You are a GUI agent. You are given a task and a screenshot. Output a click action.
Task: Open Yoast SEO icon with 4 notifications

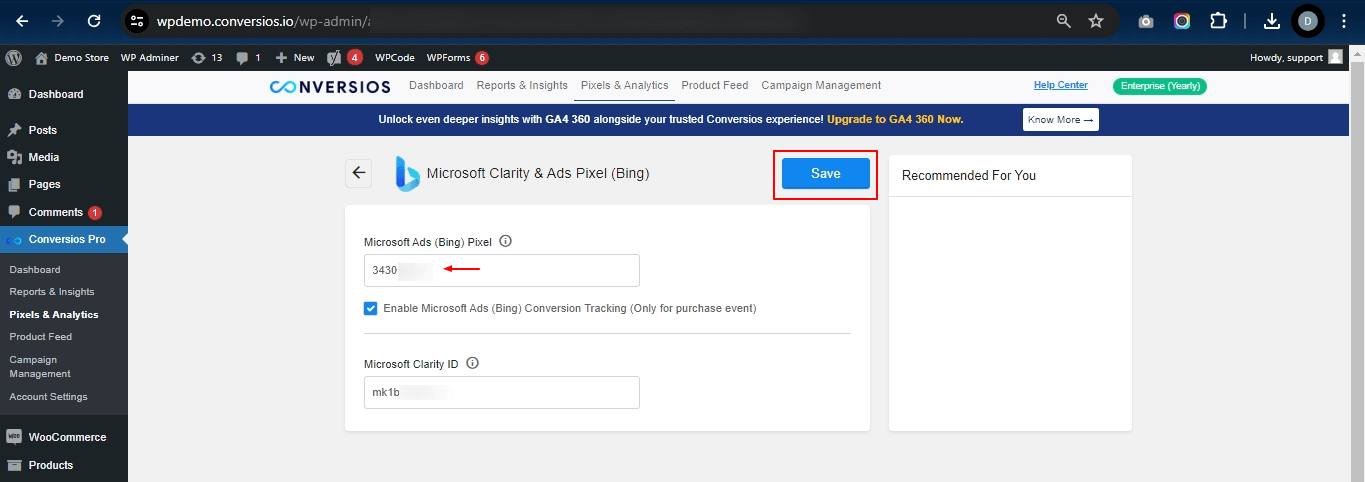pyautogui.click(x=344, y=57)
